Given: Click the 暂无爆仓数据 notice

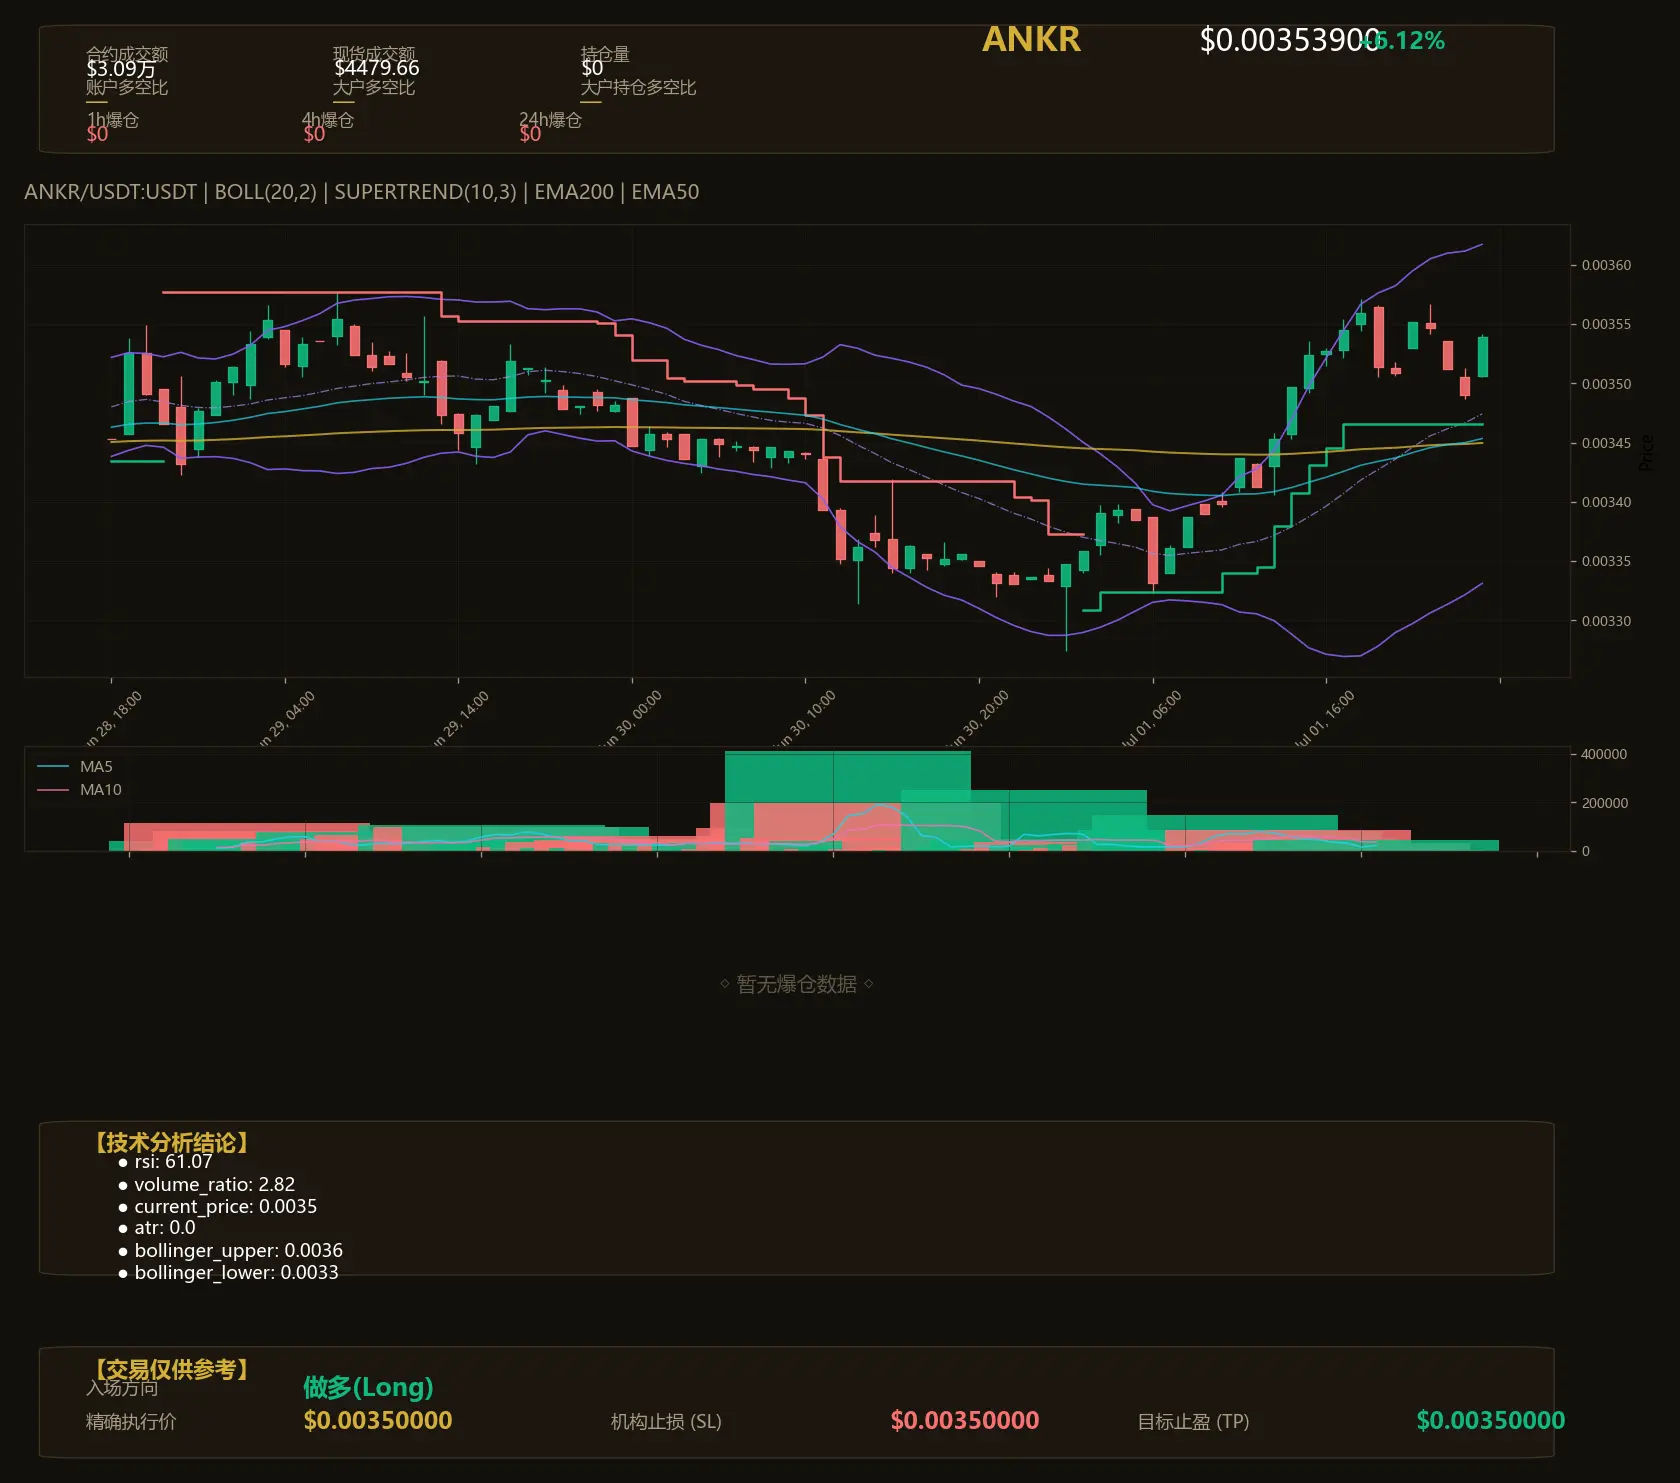Looking at the screenshot, I should pos(797,984).
